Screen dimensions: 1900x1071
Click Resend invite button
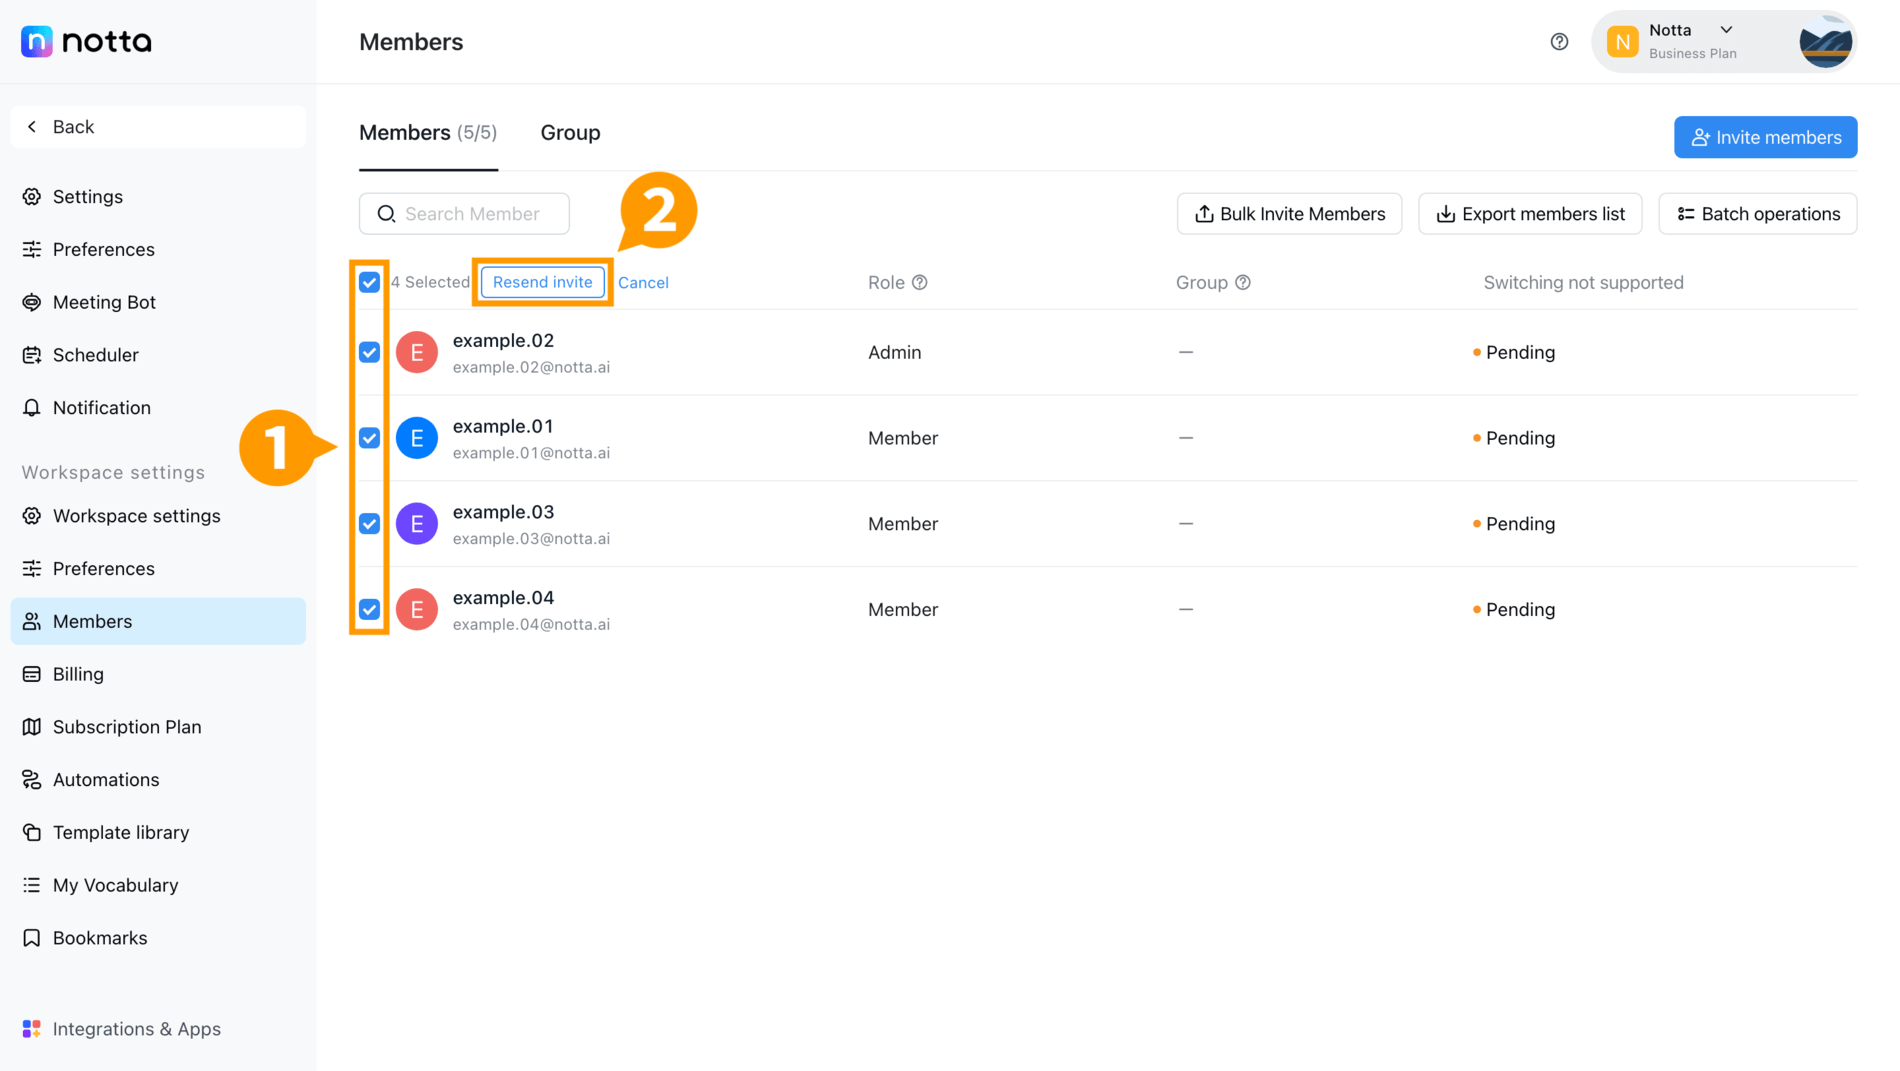tap(543, 282)
